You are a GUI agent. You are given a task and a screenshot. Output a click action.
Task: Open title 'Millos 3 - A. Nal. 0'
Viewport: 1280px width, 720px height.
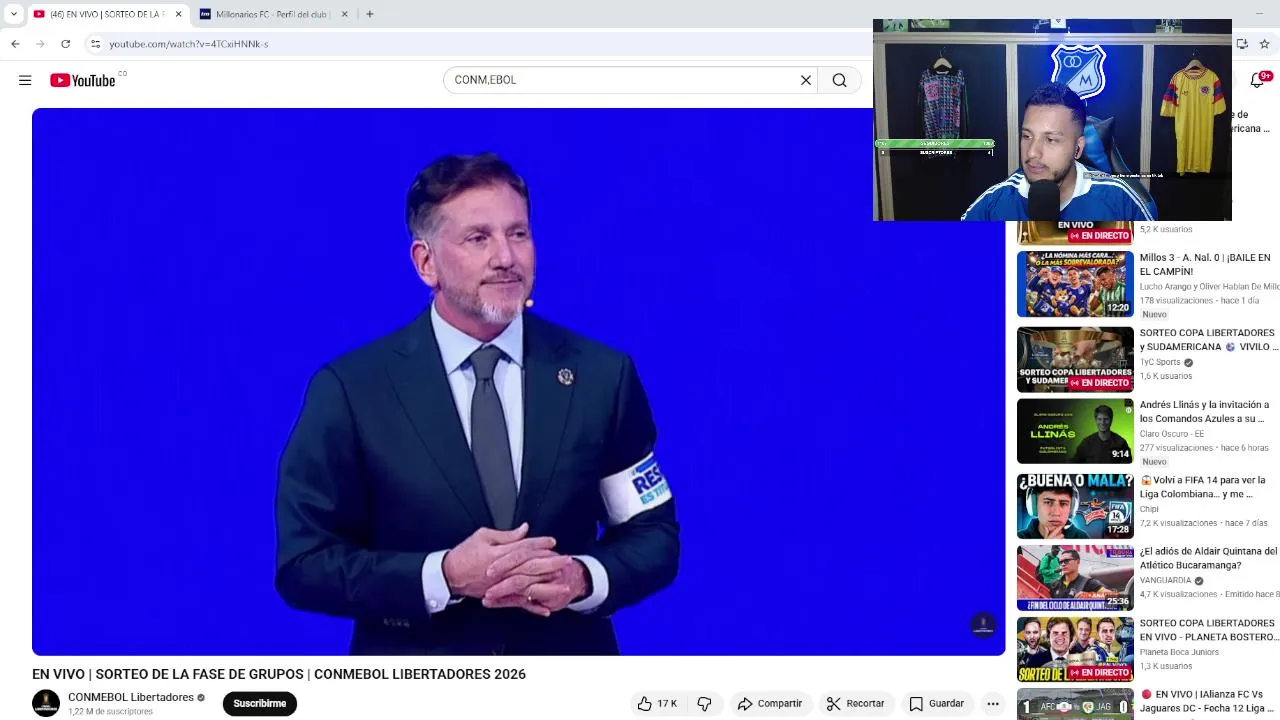[x=1205, y=265]
